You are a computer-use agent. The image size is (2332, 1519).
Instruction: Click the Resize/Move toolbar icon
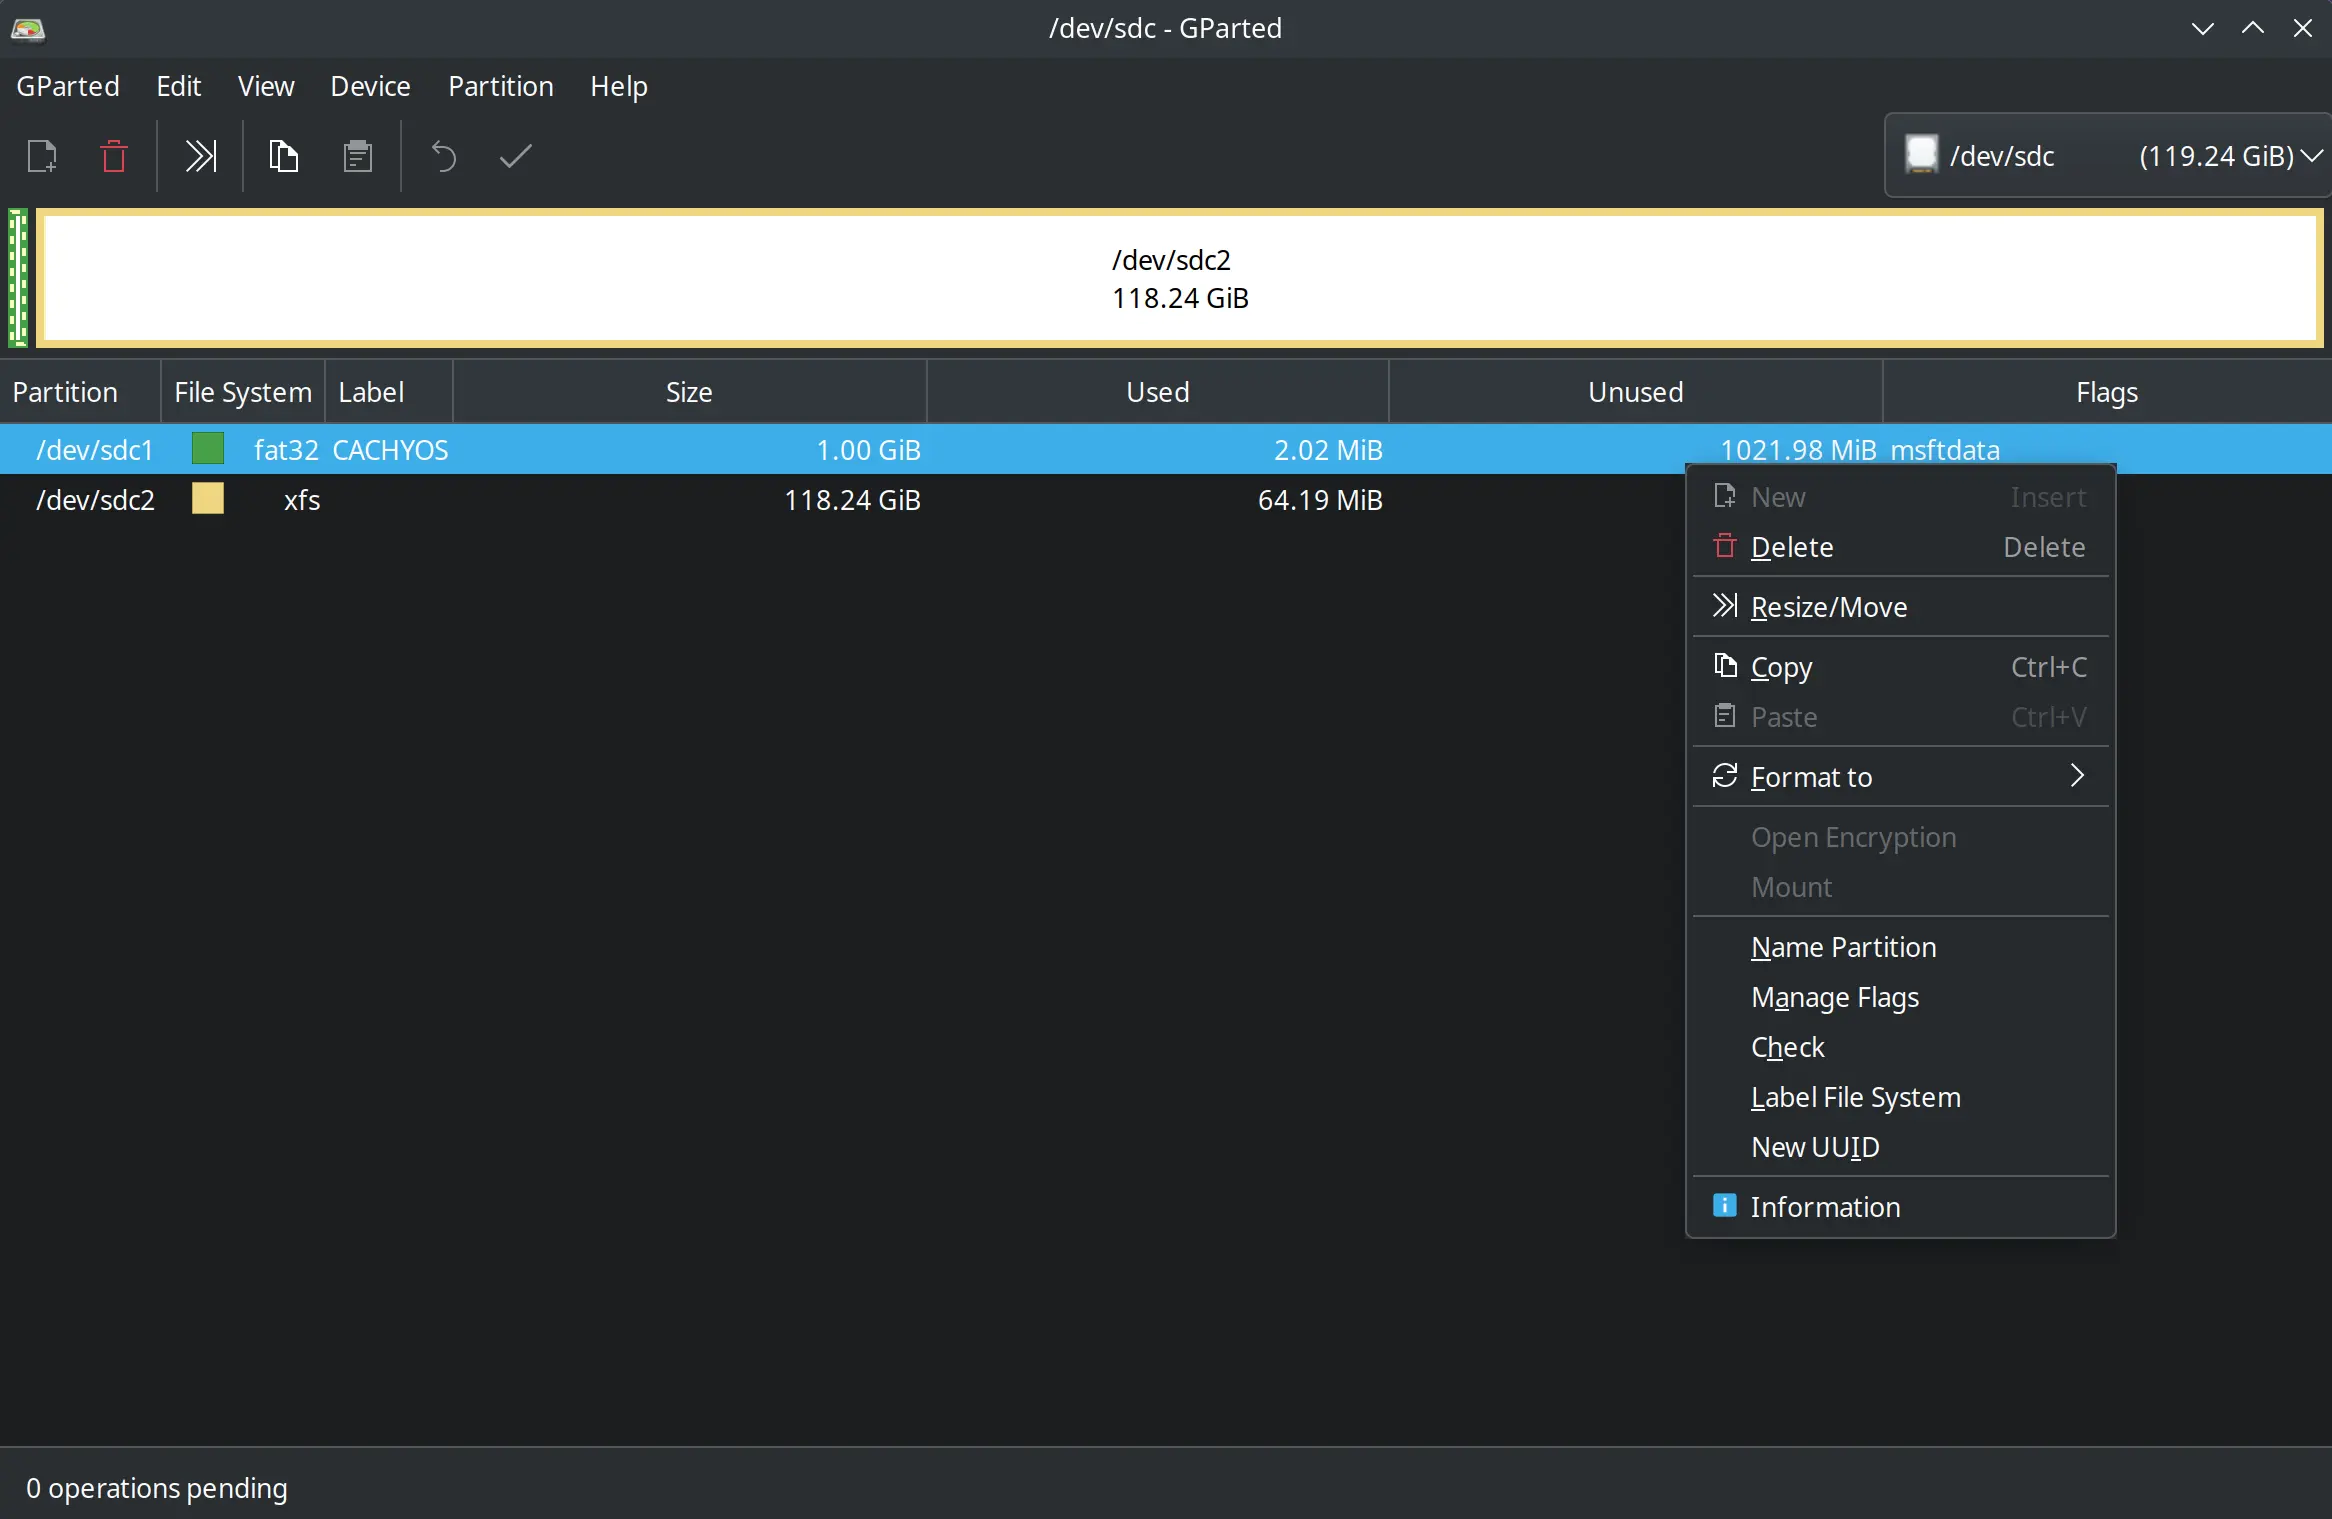pyautogui.click(x=200, y=157)
